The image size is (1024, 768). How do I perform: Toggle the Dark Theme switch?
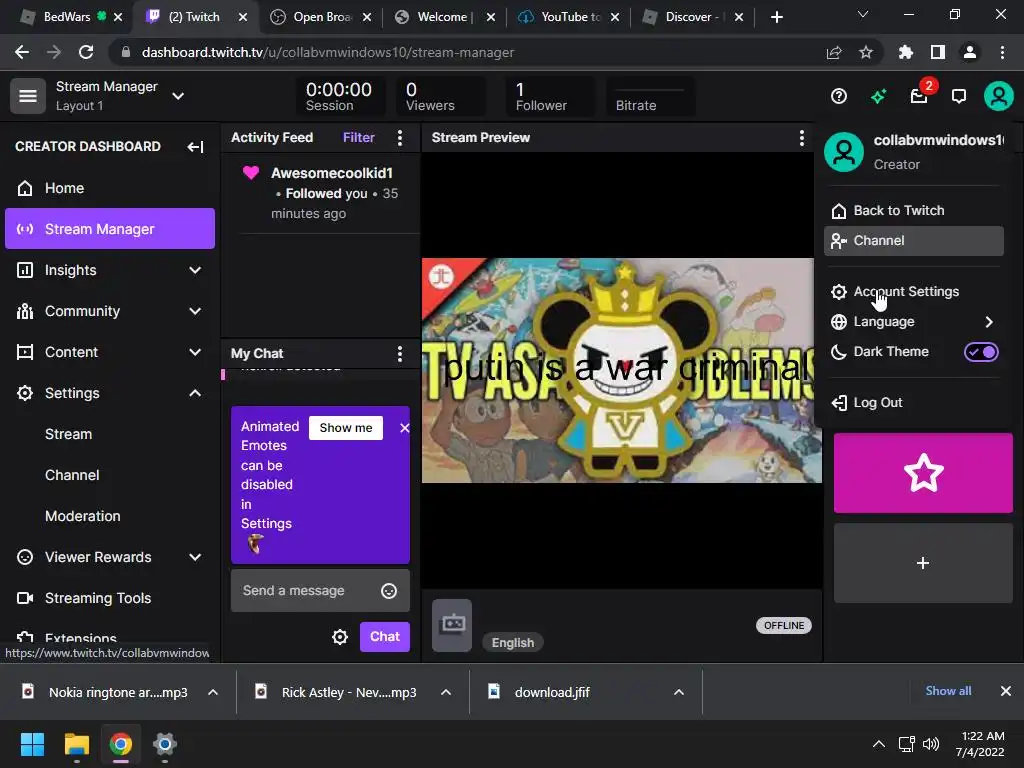click(x=981, y=352)
